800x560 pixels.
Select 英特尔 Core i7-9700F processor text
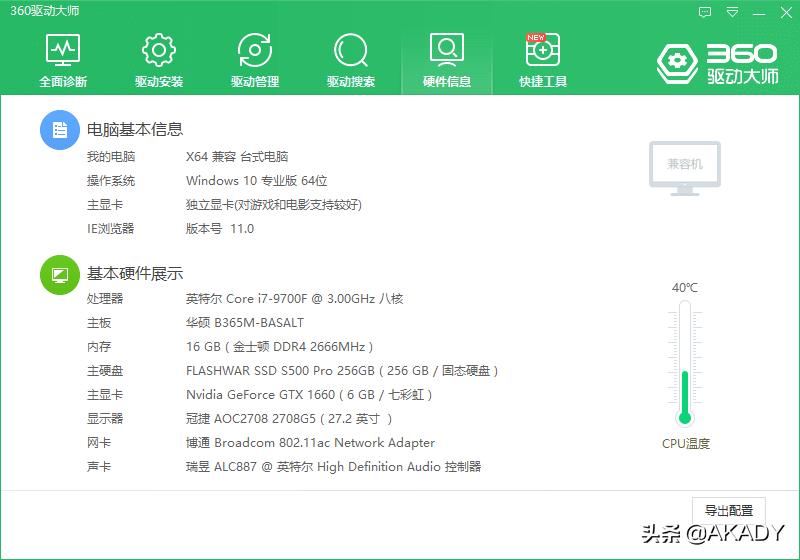tap(294, 299)
